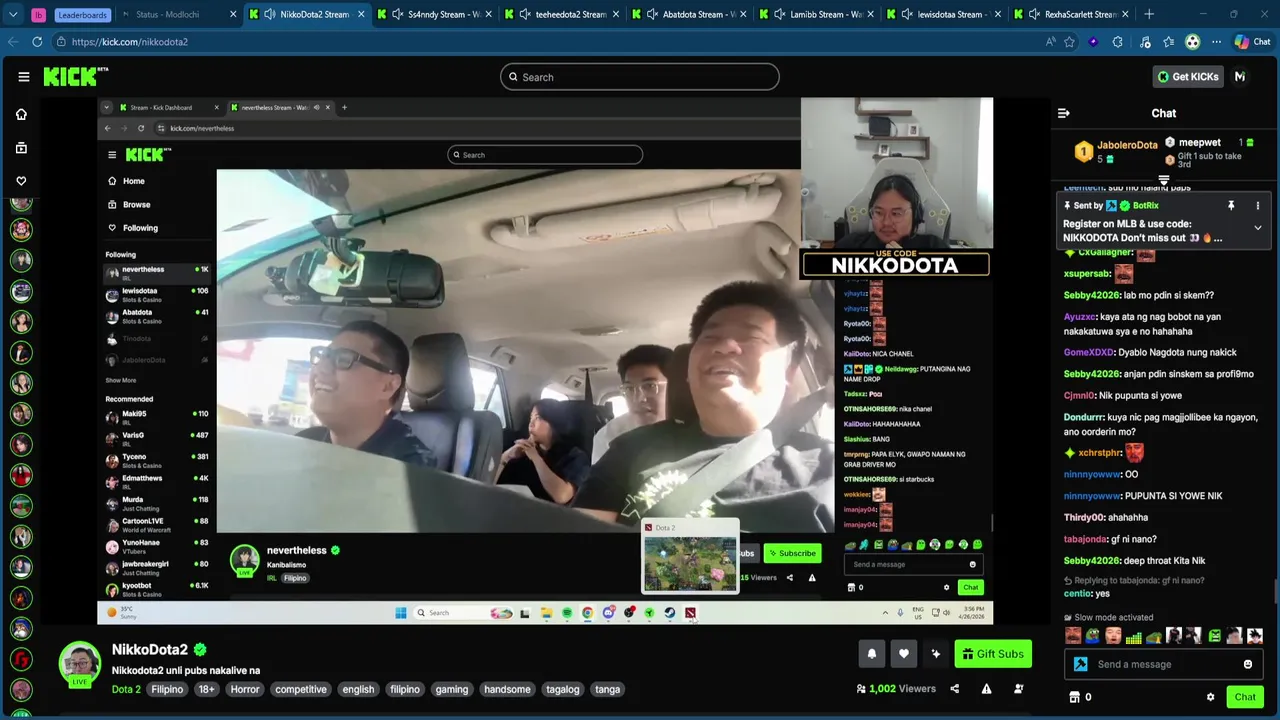Open the chat shop icon

point(1075,697)
